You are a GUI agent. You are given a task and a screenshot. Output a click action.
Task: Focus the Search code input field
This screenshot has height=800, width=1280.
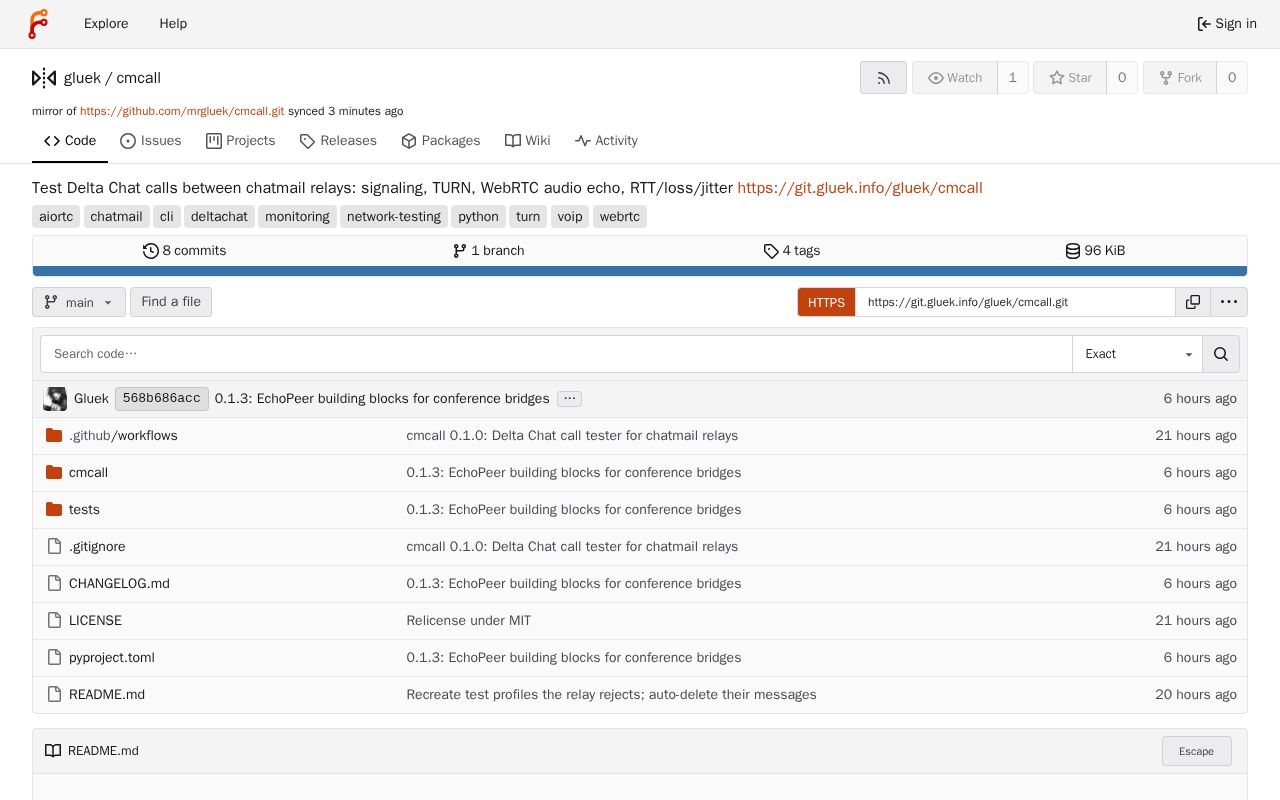pos(556,354)
